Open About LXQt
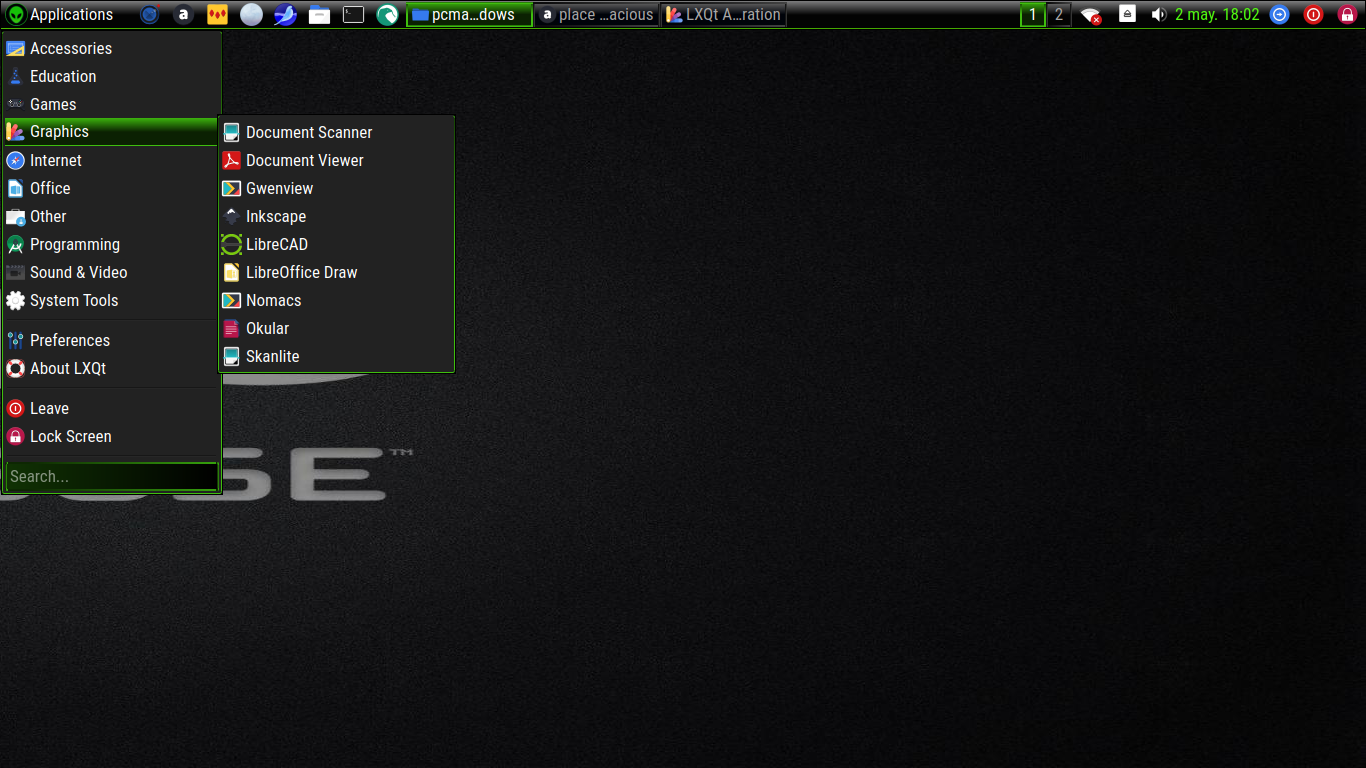Screen dimensions: 1366x768 point(111,368)
